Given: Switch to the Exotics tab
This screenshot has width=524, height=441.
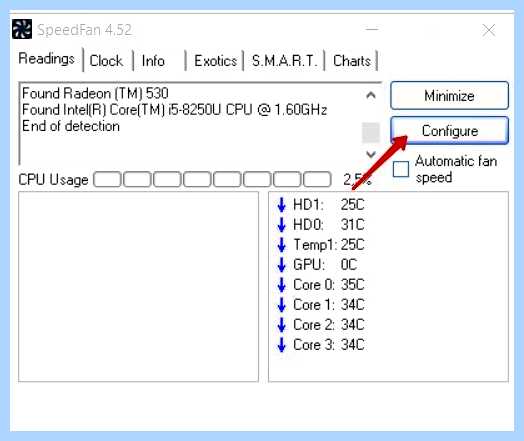Looking at the screenshot, I should [x=216, y=61].
